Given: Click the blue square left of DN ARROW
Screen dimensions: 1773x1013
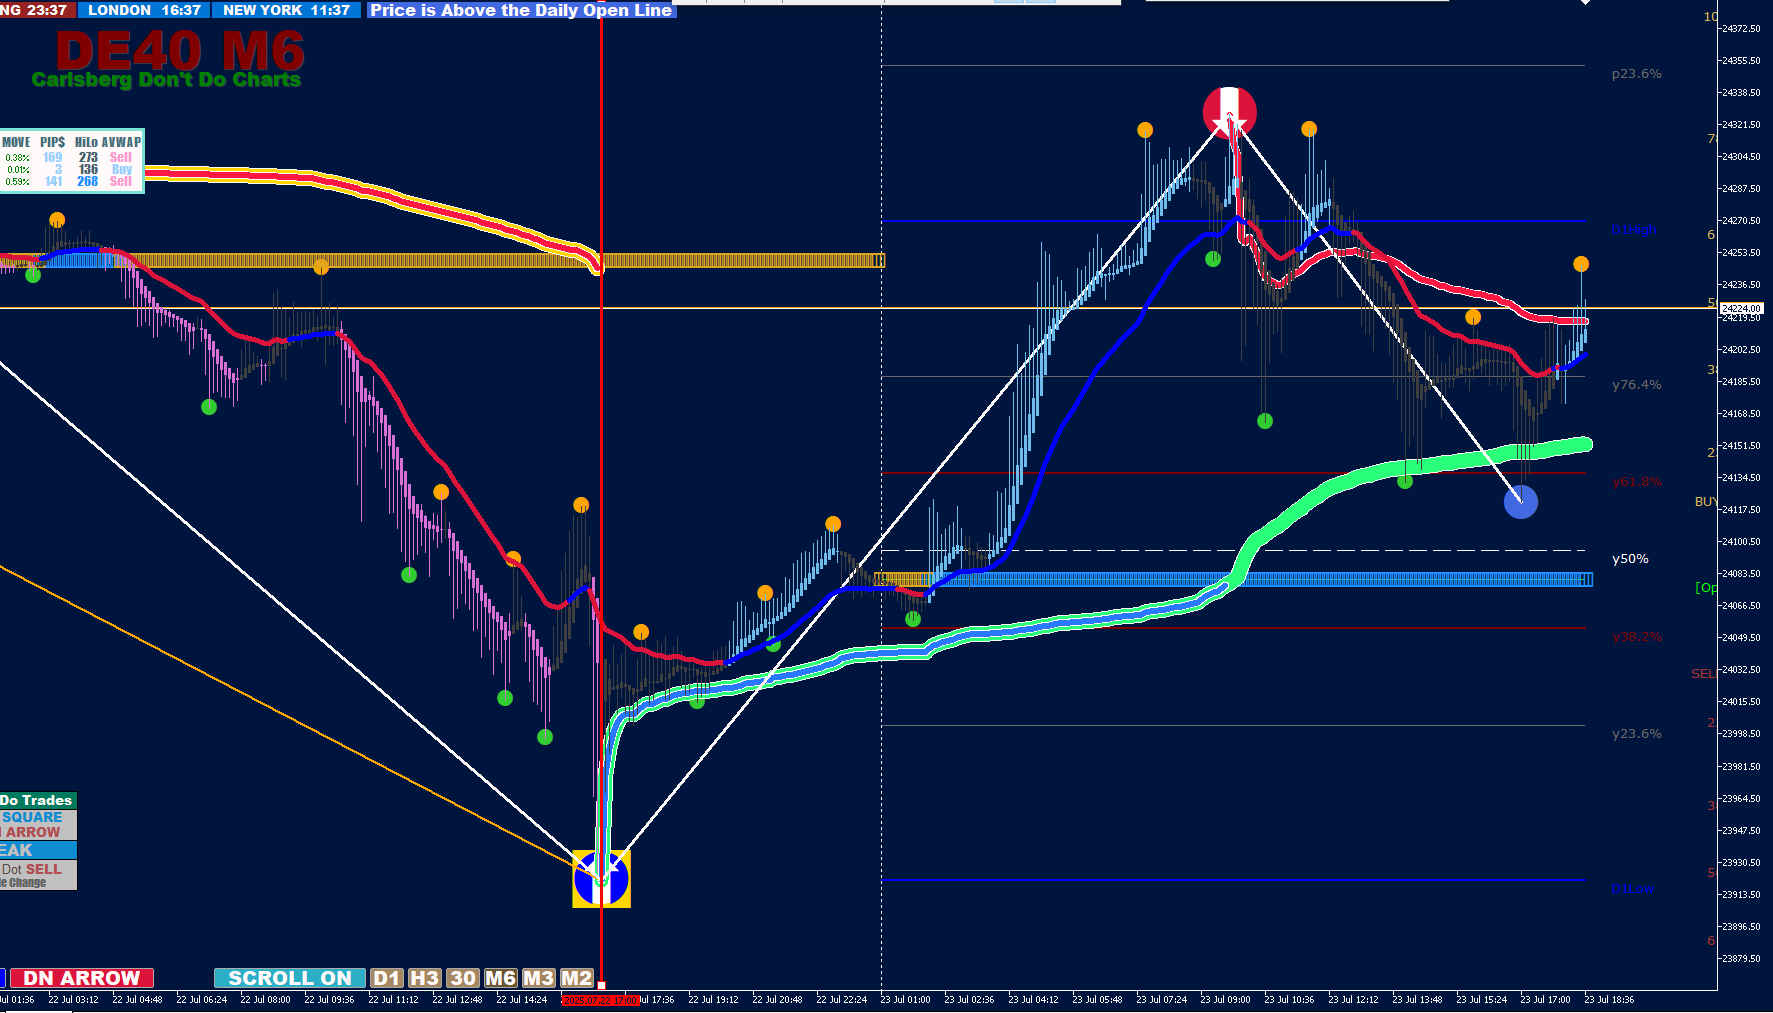Looking at the screenshot, I should [3, 978].
